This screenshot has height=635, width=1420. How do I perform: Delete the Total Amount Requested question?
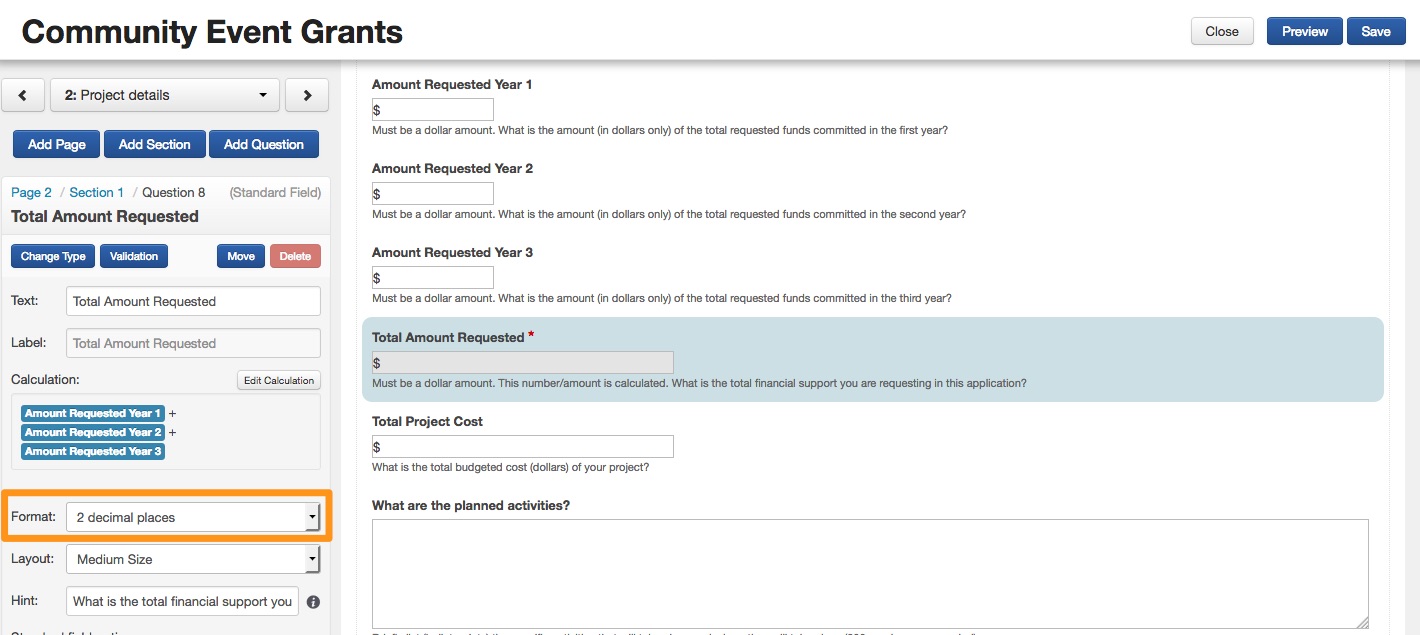pos(295,256)
